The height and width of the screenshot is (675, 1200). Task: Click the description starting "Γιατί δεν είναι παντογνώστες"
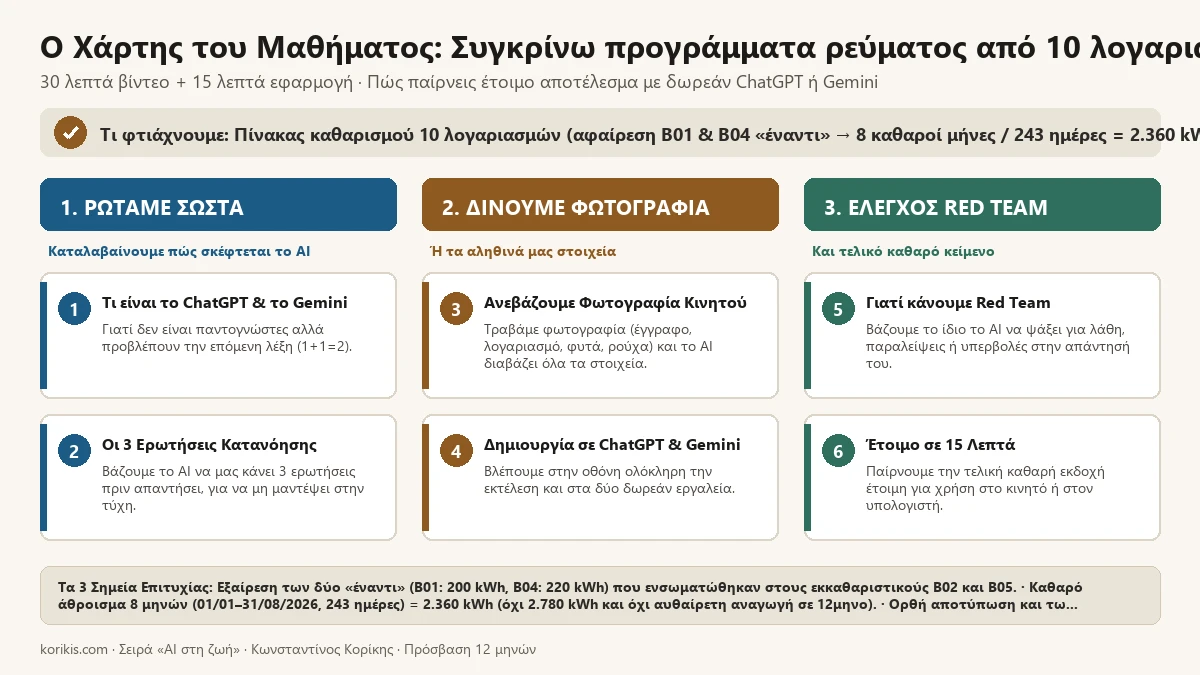click(x=227, y=337)
